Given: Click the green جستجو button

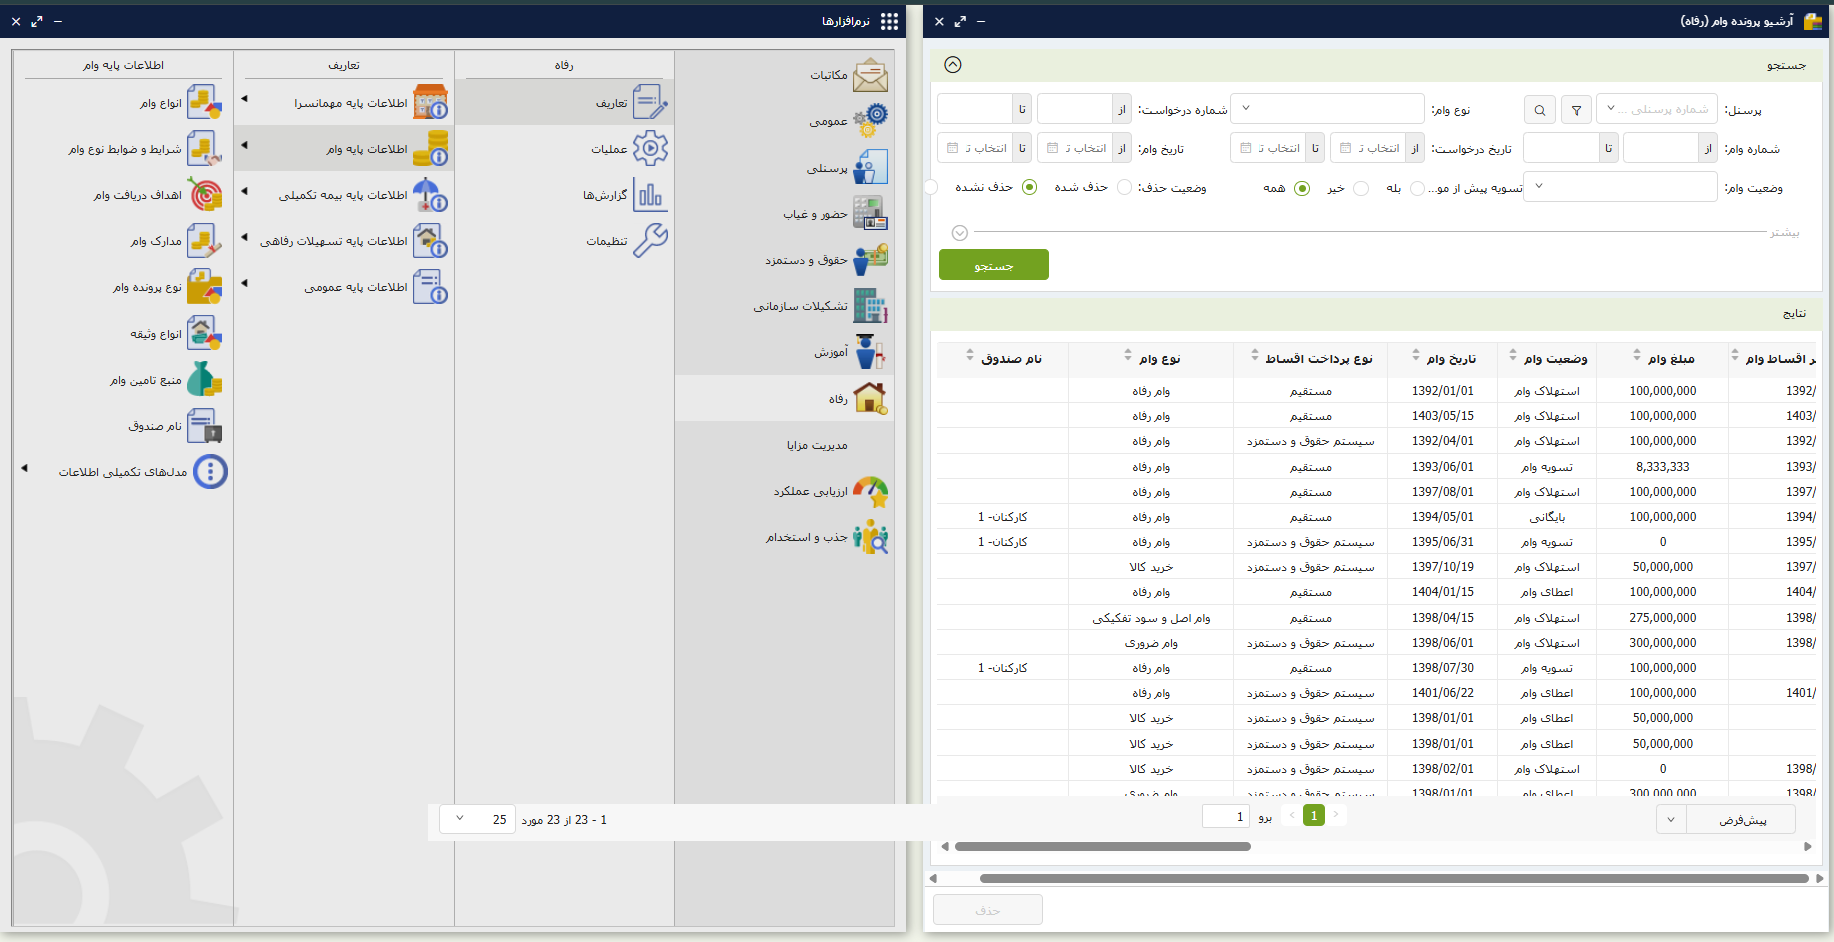Looking at the screenshot, I should (994, 265).
